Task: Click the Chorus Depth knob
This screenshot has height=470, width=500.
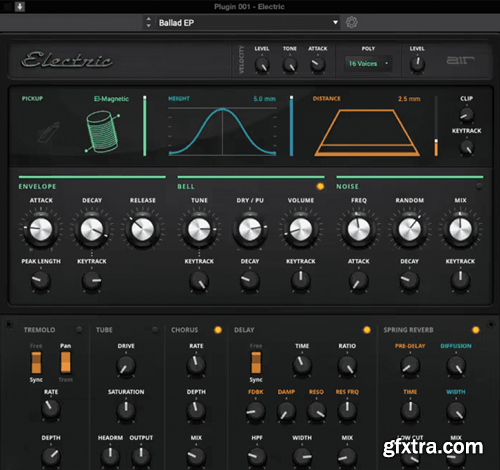Action: point(196,411)
